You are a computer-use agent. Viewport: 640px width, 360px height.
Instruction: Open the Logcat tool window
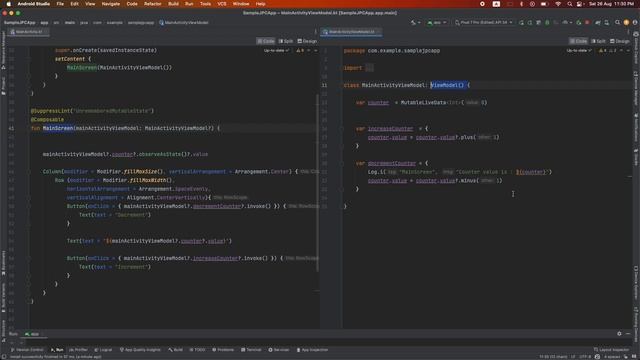tap(103, 350)
